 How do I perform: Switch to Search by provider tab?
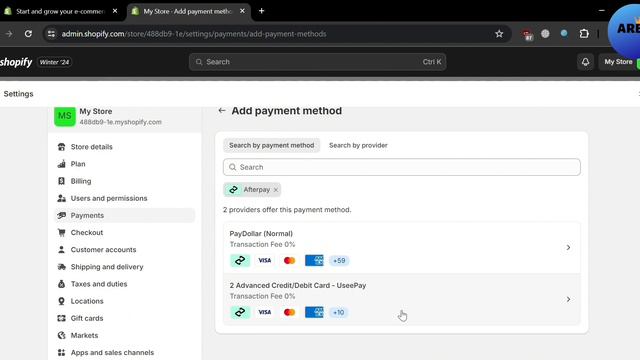point(358,145)
